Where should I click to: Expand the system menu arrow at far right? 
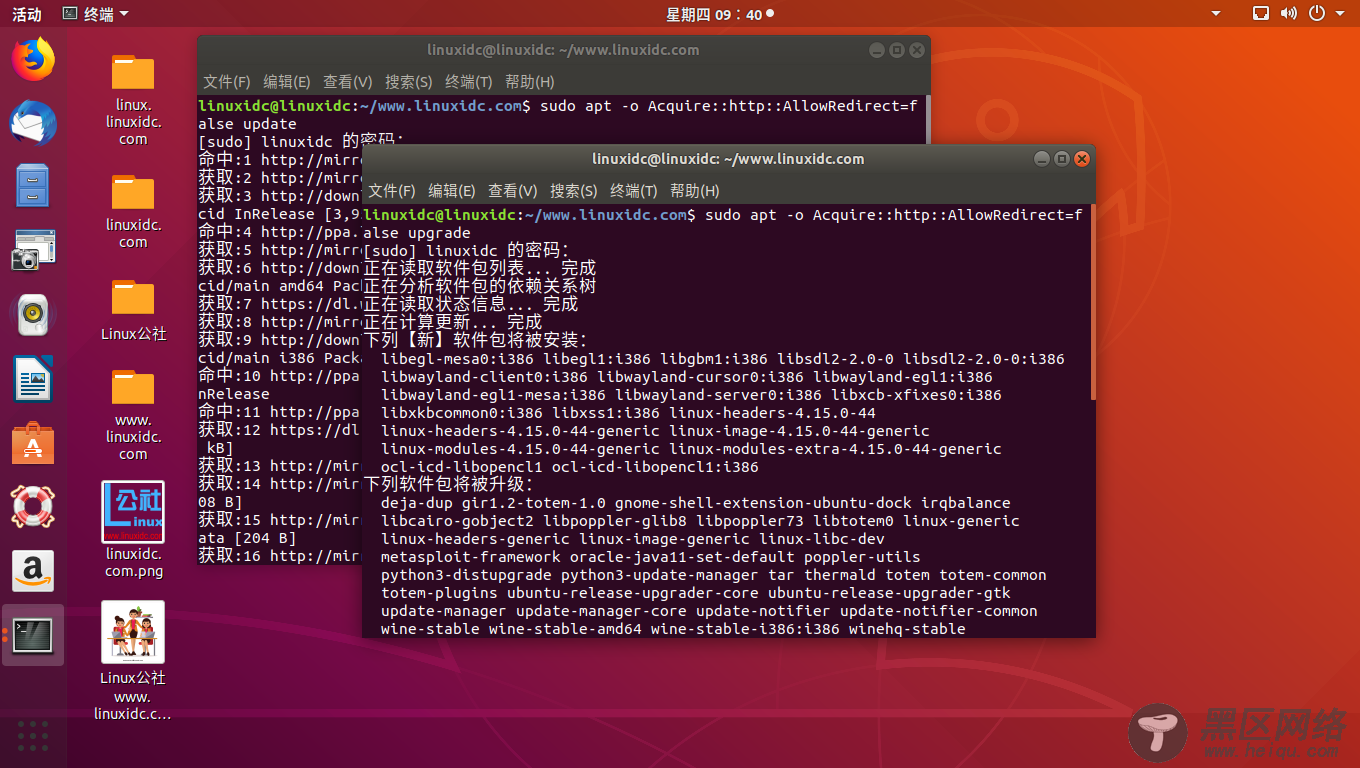click(1340, 14)
